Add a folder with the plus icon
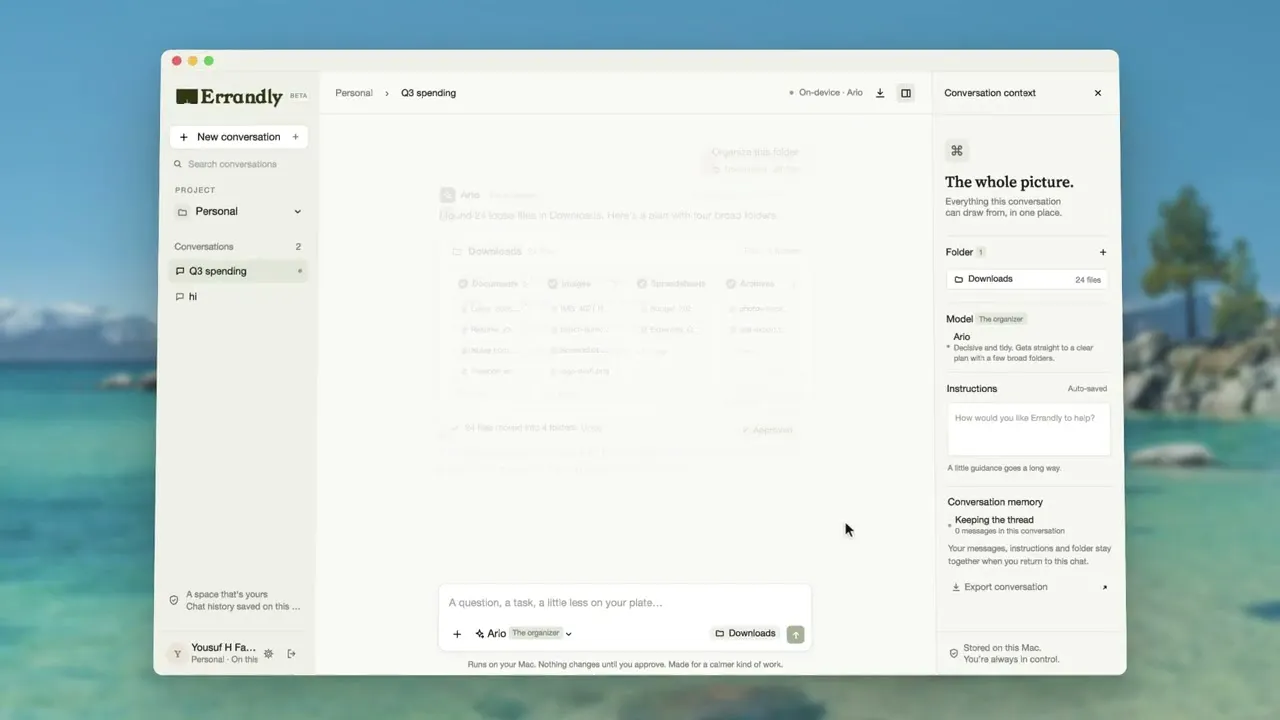Viewport: 1280px width, 720px height. 1103,252
